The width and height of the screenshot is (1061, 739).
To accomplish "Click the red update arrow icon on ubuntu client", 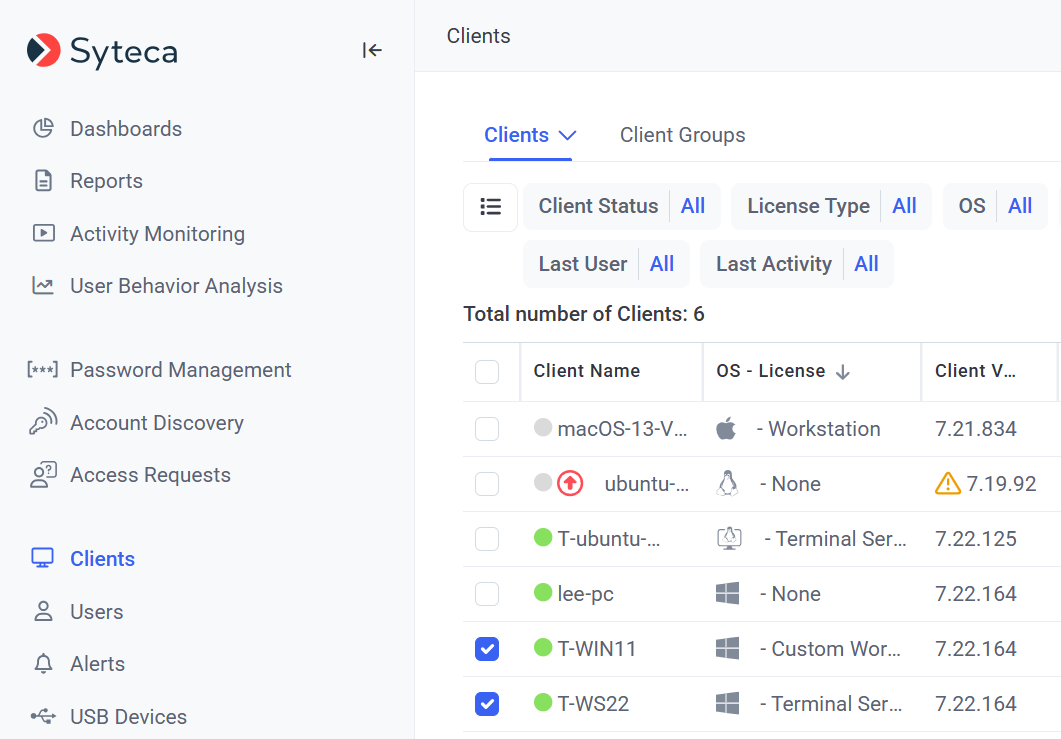I will click(x=570, y=484).
